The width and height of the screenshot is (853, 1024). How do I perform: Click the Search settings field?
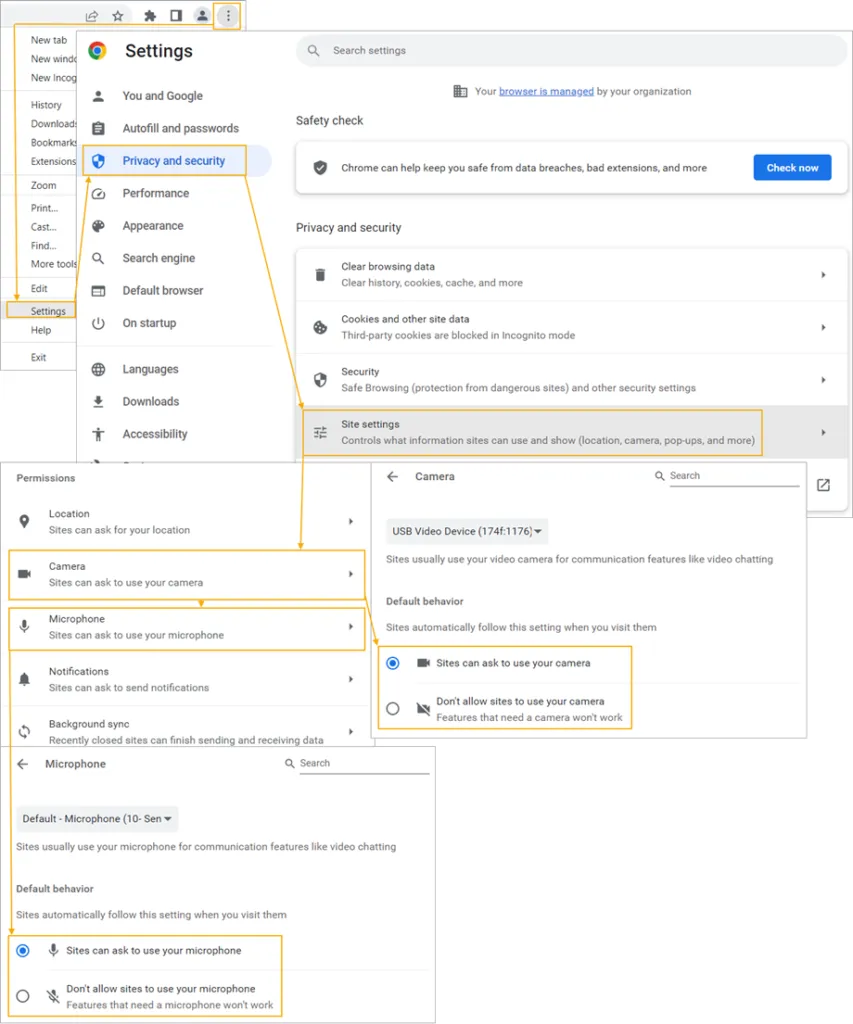point(571,50)
